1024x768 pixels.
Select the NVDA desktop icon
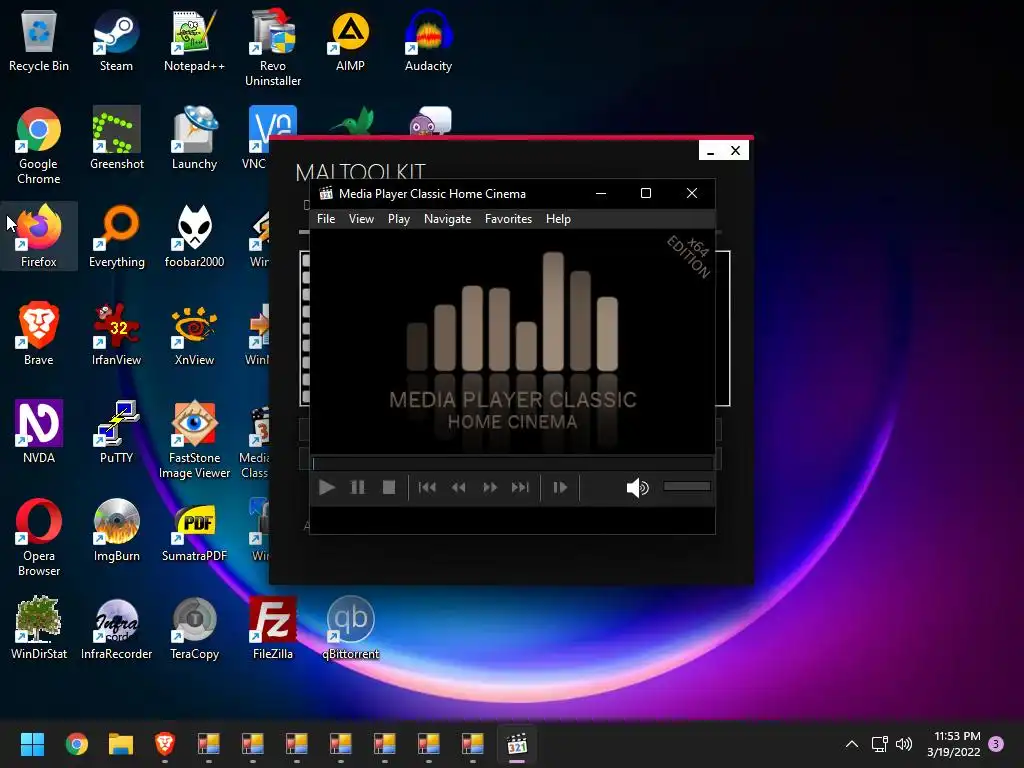tap(39, 432)
